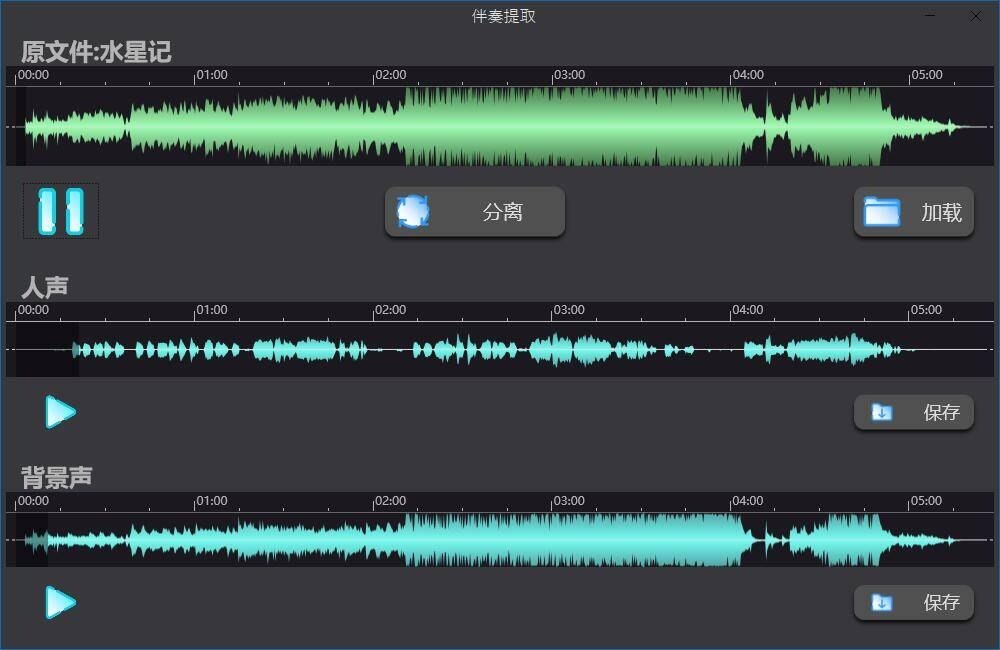Jump to 02:00 on the original file timeline

389,75
